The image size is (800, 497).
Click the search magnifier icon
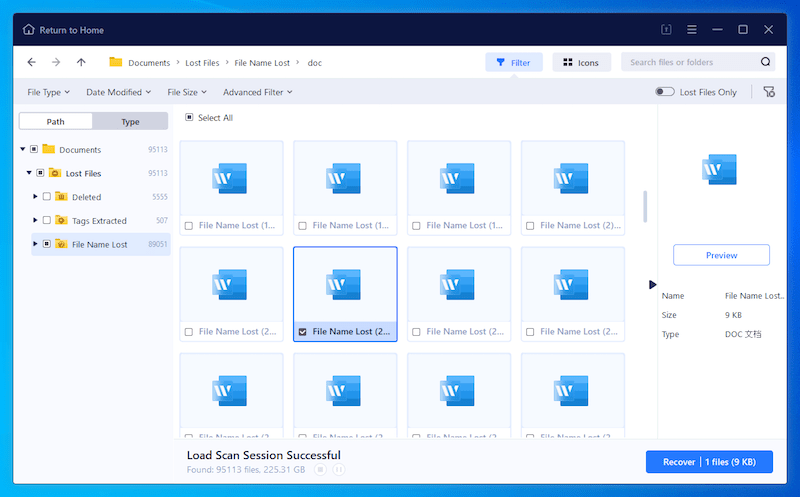(765, 62)
